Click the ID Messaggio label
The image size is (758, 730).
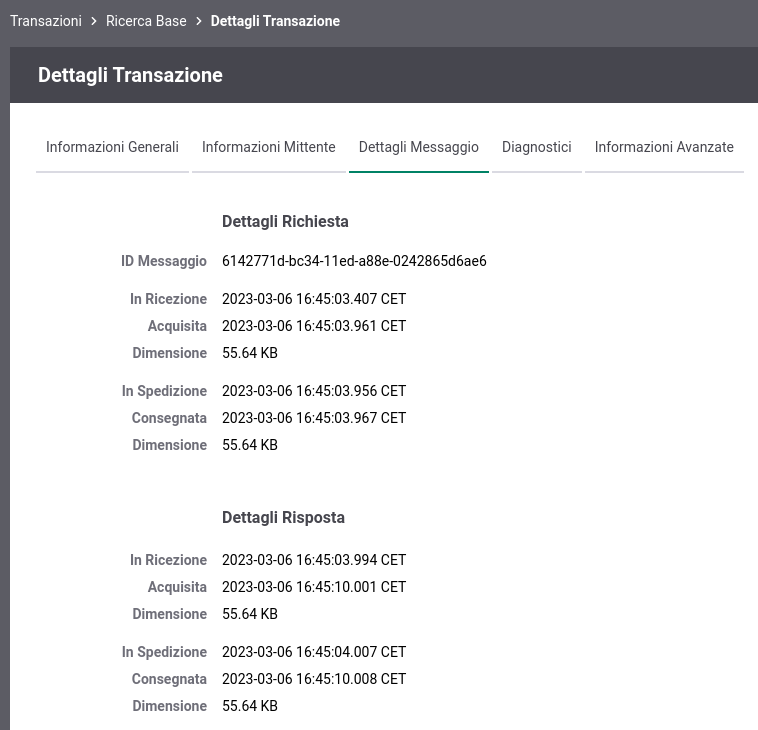point(164,261)
